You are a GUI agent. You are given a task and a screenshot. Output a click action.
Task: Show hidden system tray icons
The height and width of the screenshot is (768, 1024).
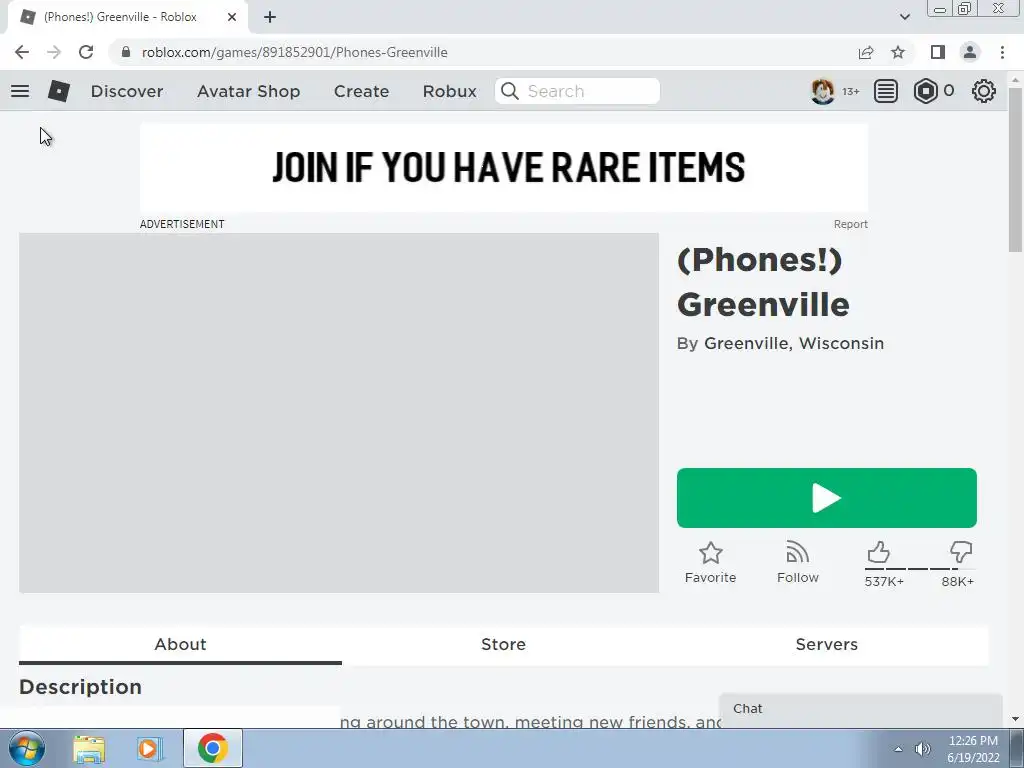coord(898,749)
